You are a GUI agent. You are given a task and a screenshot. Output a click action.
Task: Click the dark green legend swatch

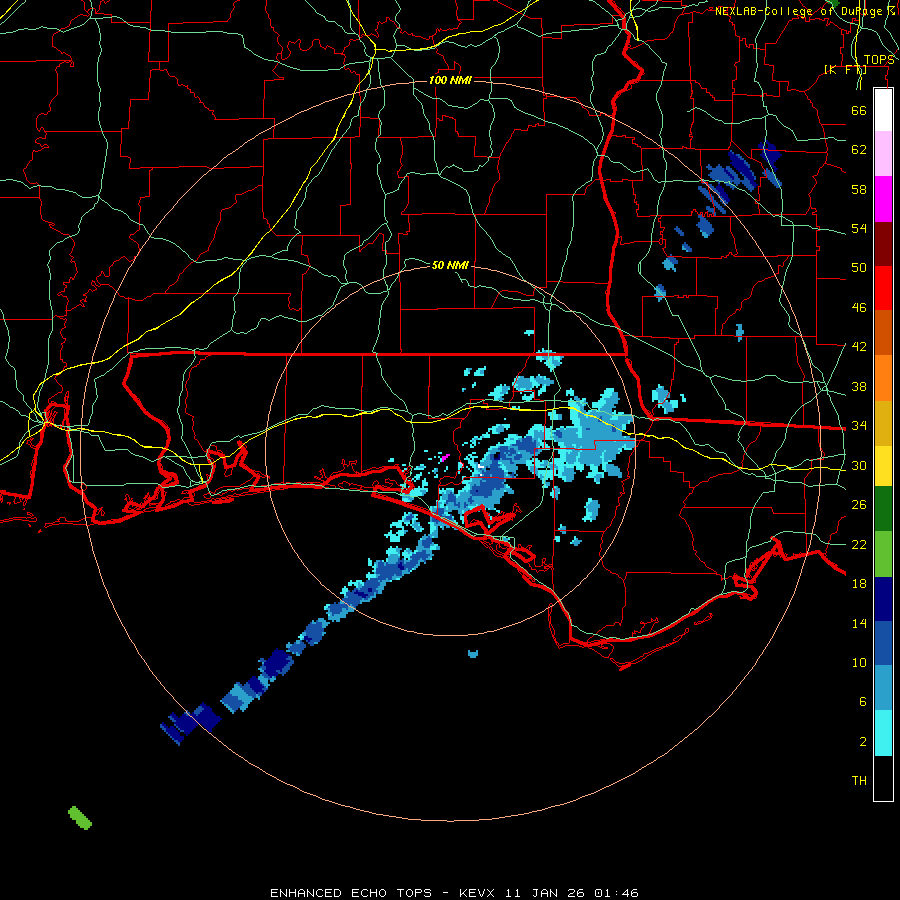[883, 509]
